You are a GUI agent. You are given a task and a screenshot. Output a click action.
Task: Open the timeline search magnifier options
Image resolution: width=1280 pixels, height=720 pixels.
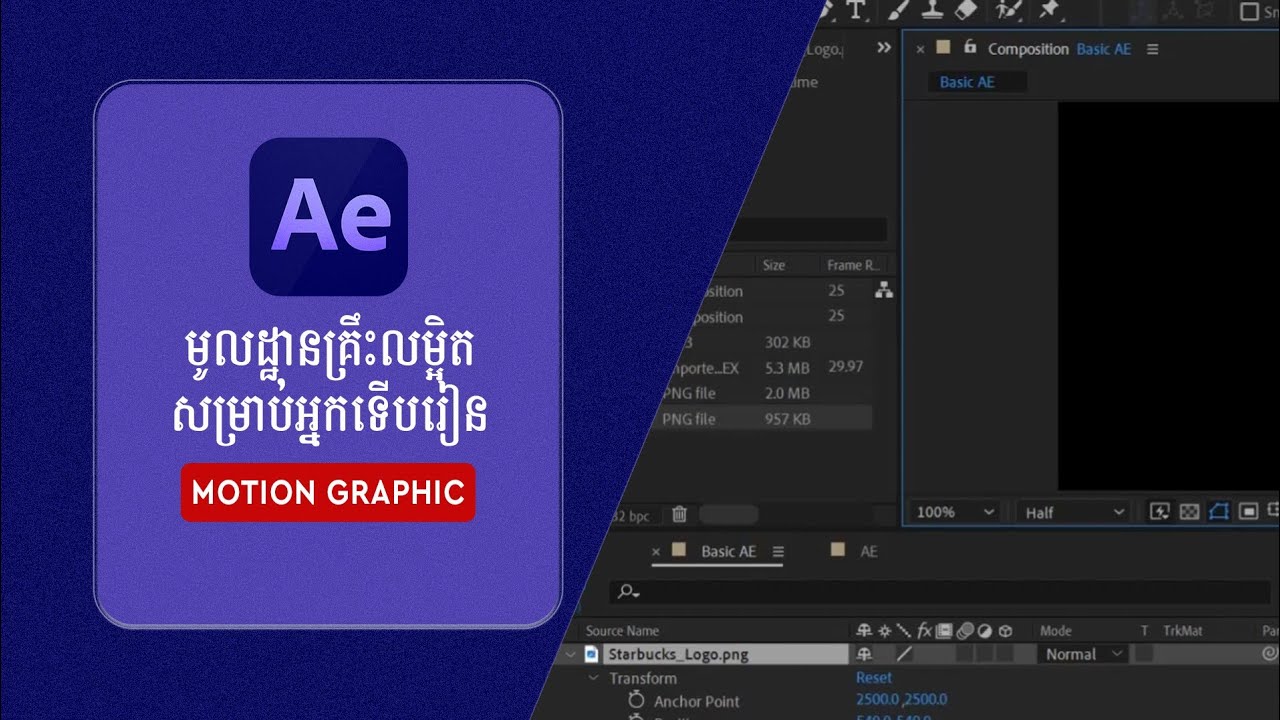pos(628,592)
